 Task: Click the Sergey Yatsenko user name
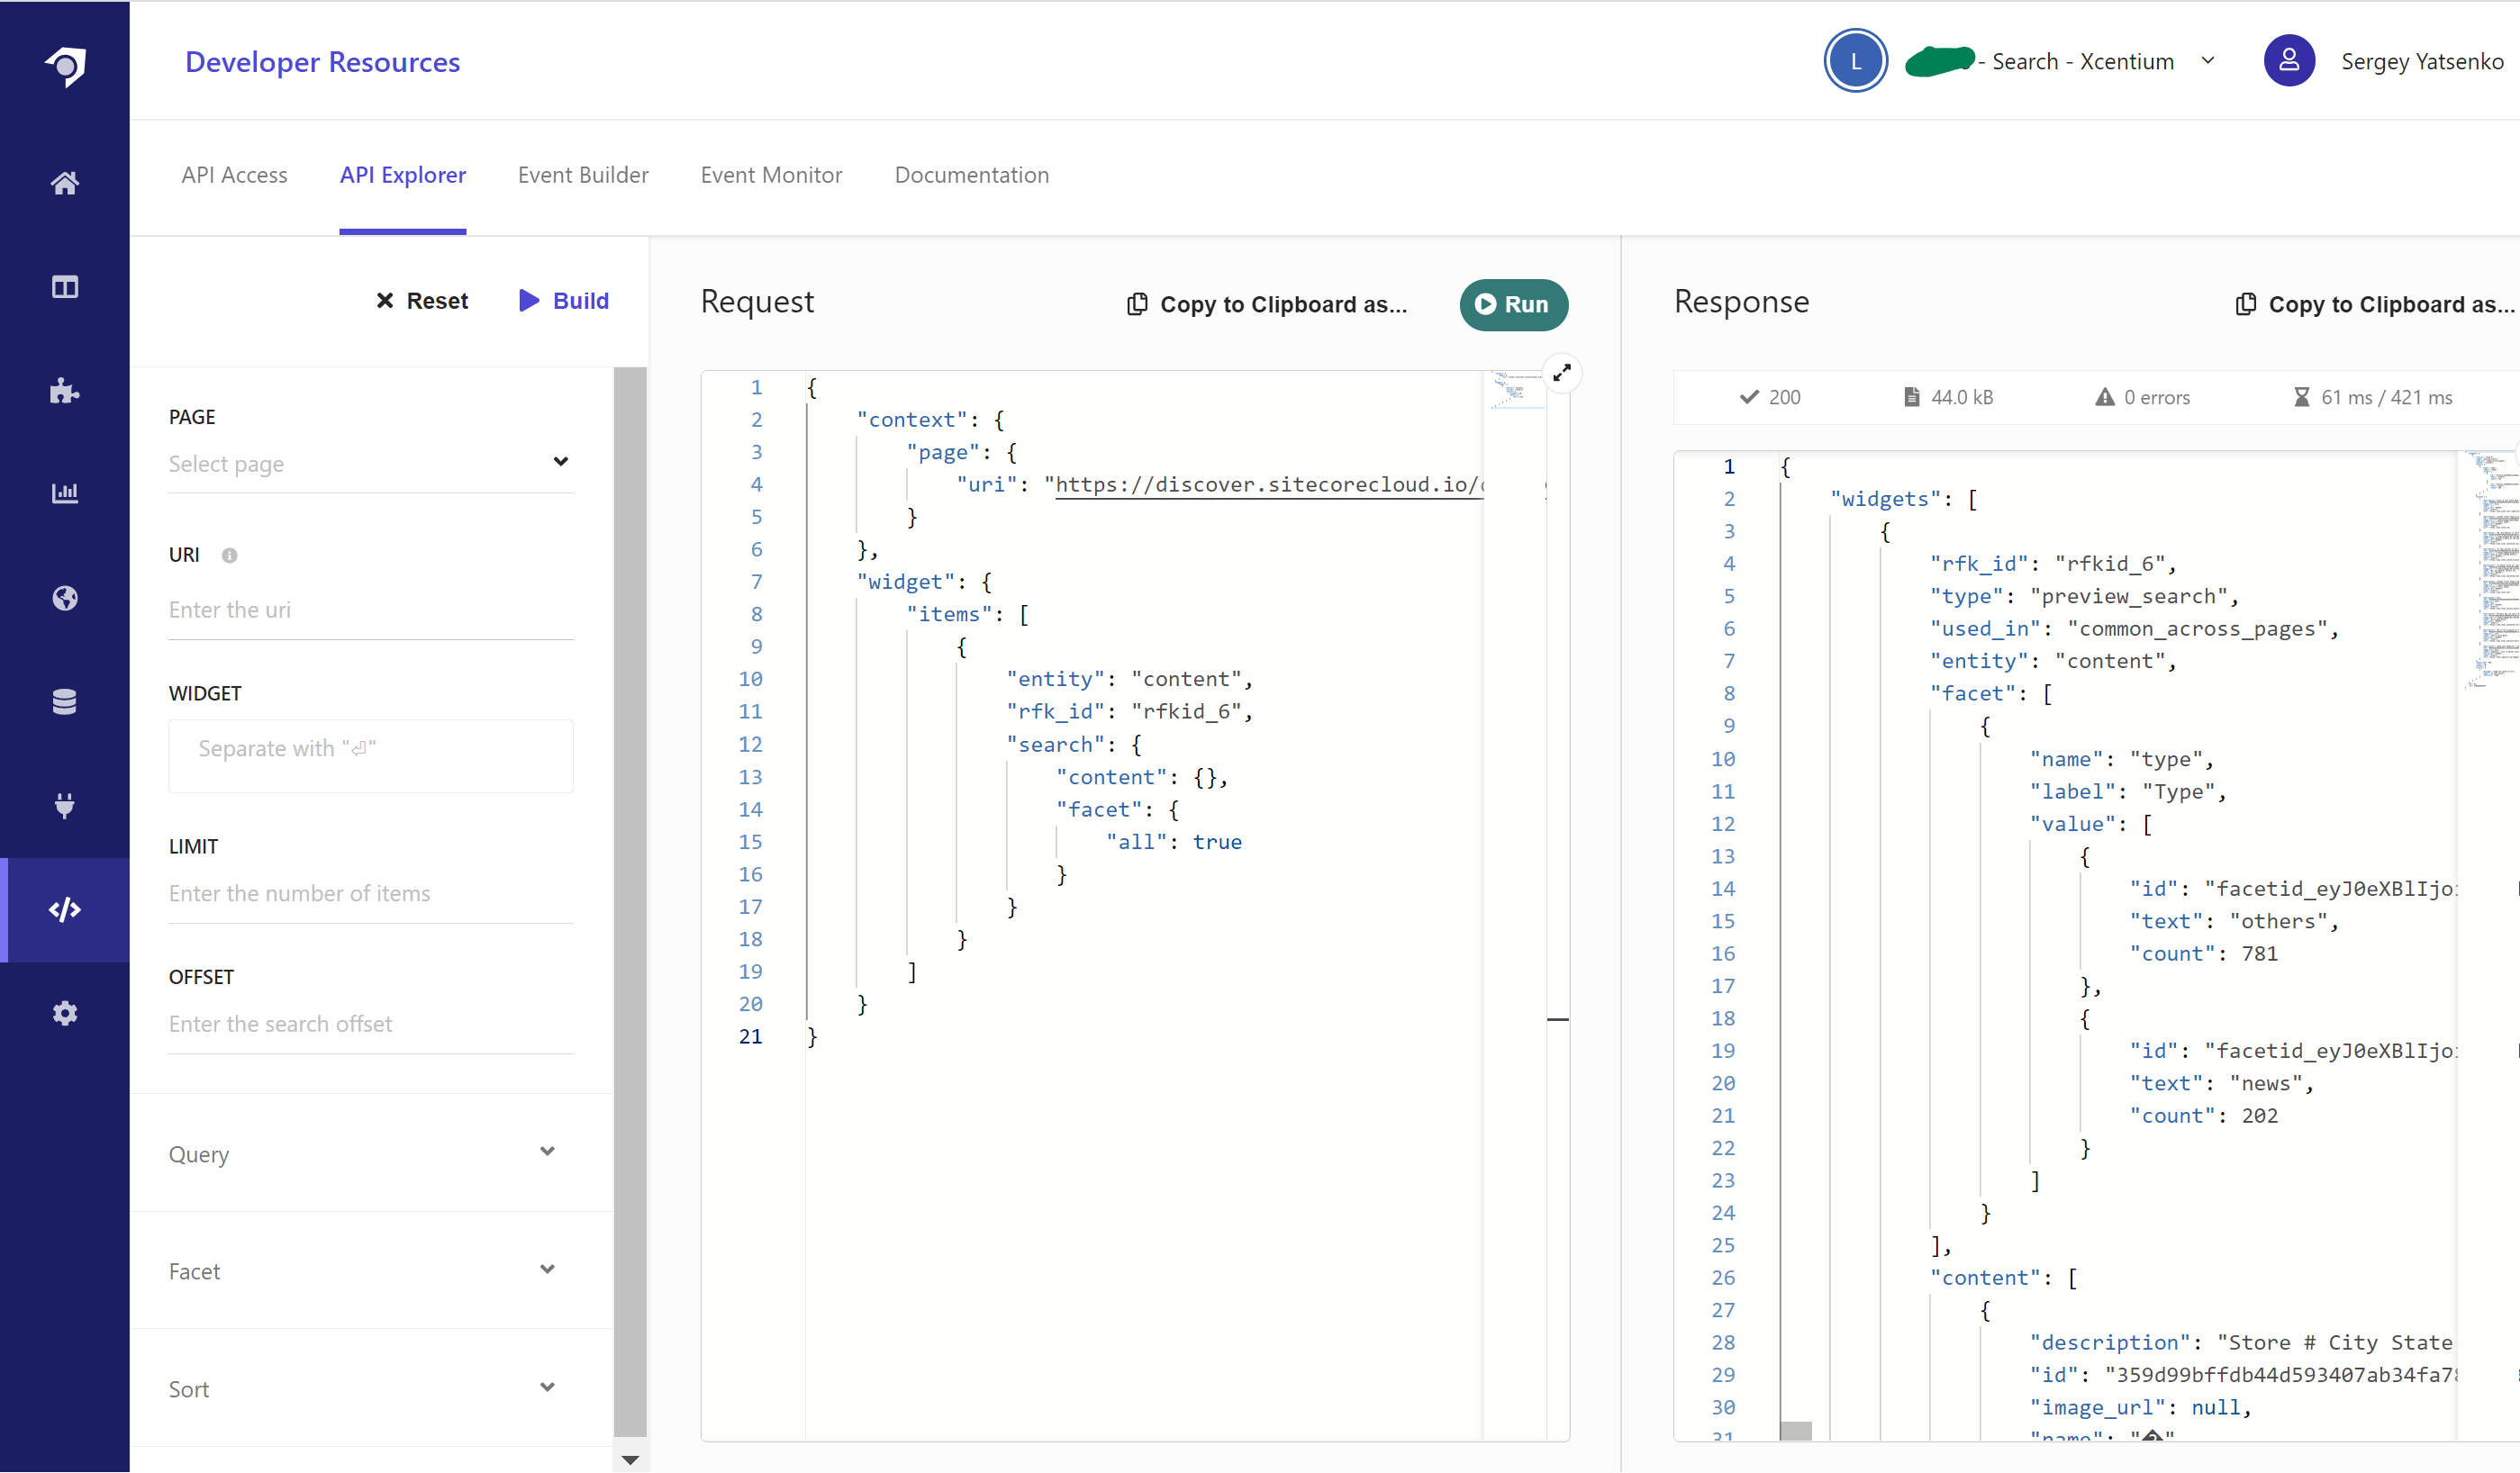coord(2421,61)
